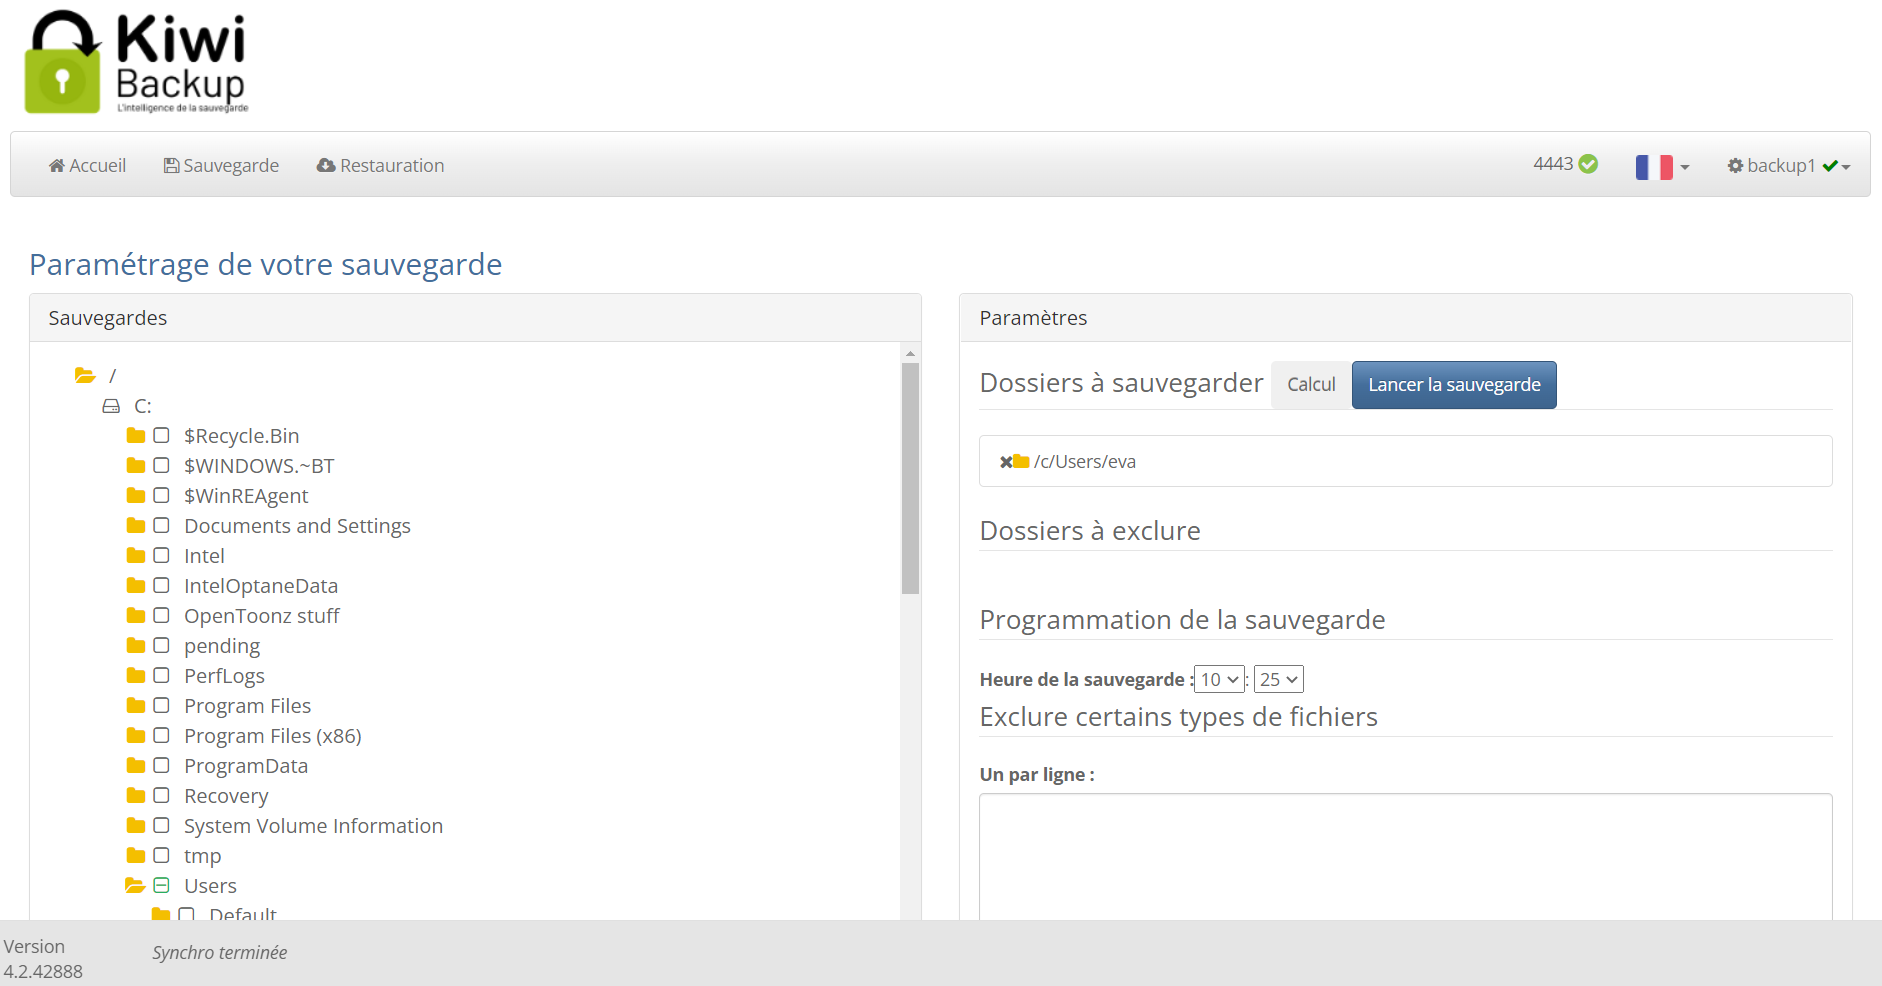Click the folder icon of Recovery
1882x986 pixels.
coord(136,796)
